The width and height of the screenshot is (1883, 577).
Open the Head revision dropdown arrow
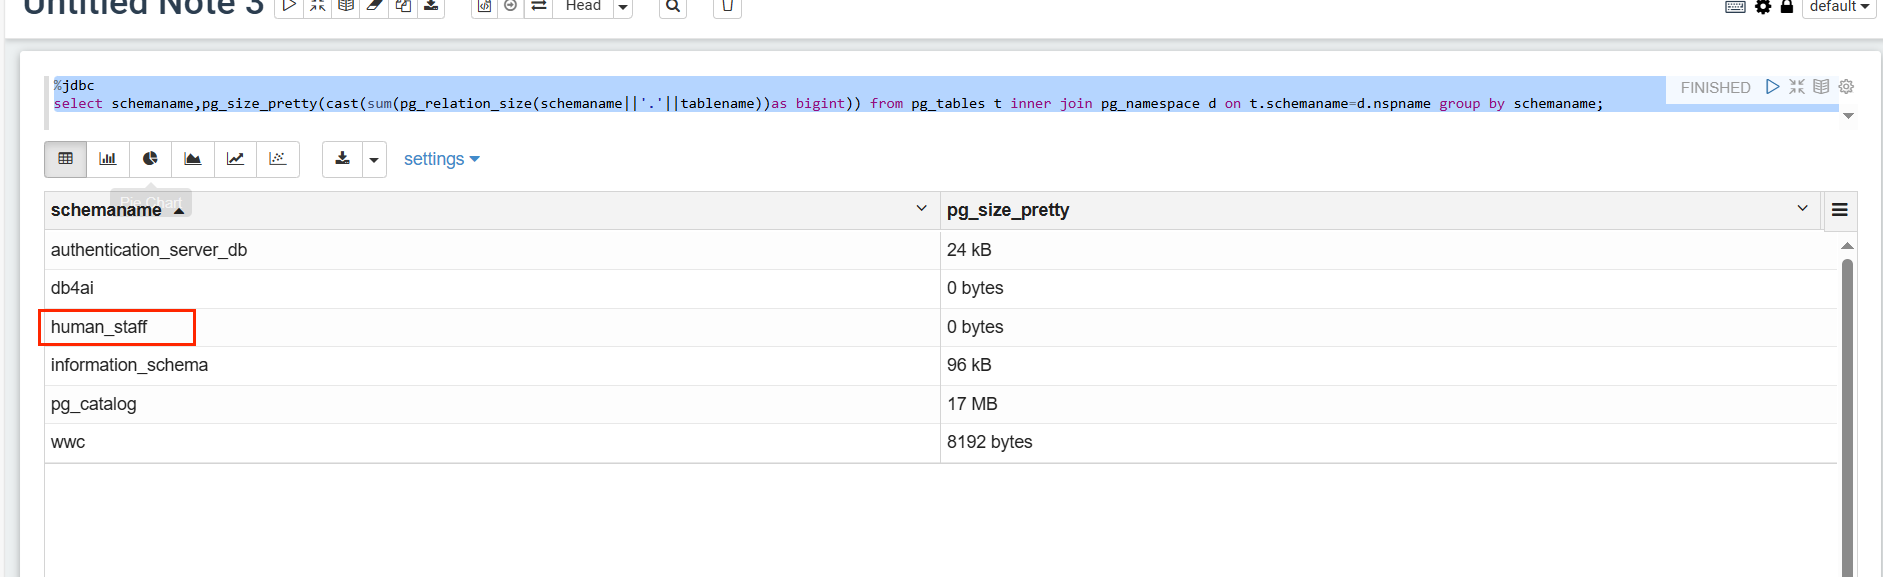coord(623,8)
